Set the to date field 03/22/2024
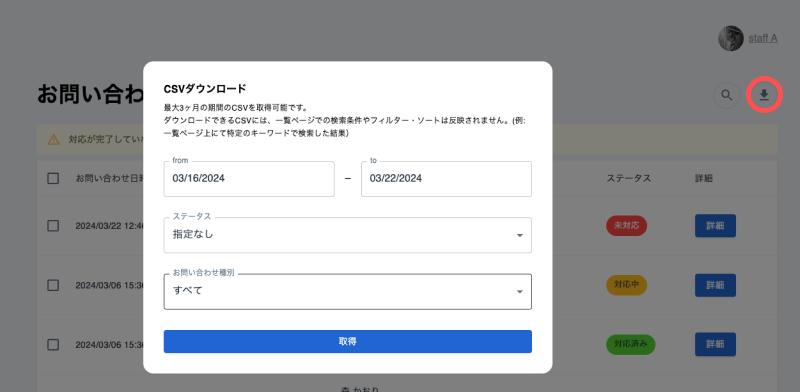 click(446, 179)
